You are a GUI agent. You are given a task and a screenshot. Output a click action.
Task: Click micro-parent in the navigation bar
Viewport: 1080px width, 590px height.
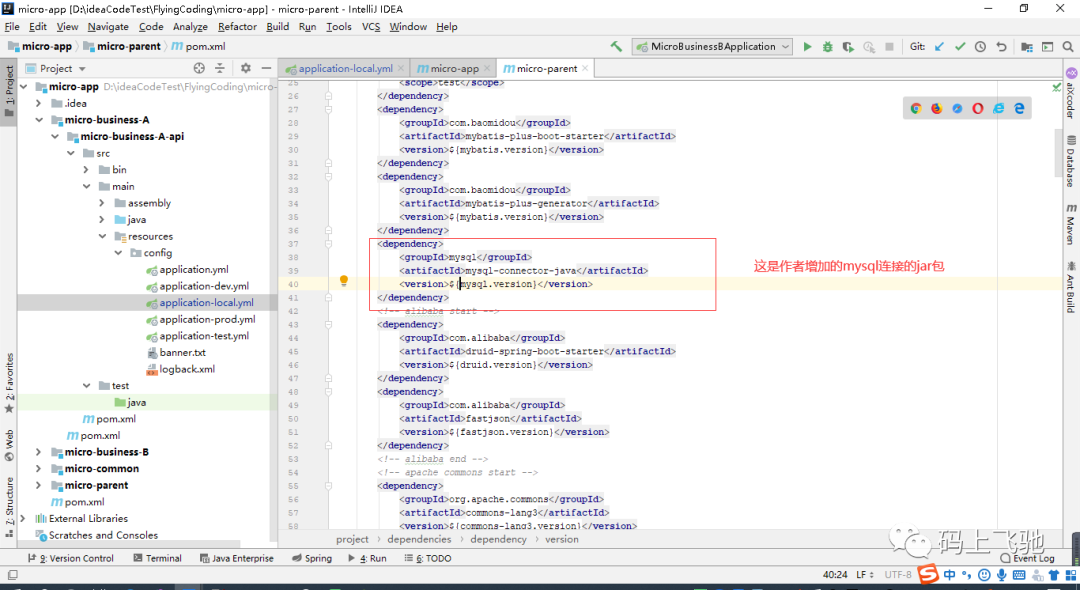(122, 47)
